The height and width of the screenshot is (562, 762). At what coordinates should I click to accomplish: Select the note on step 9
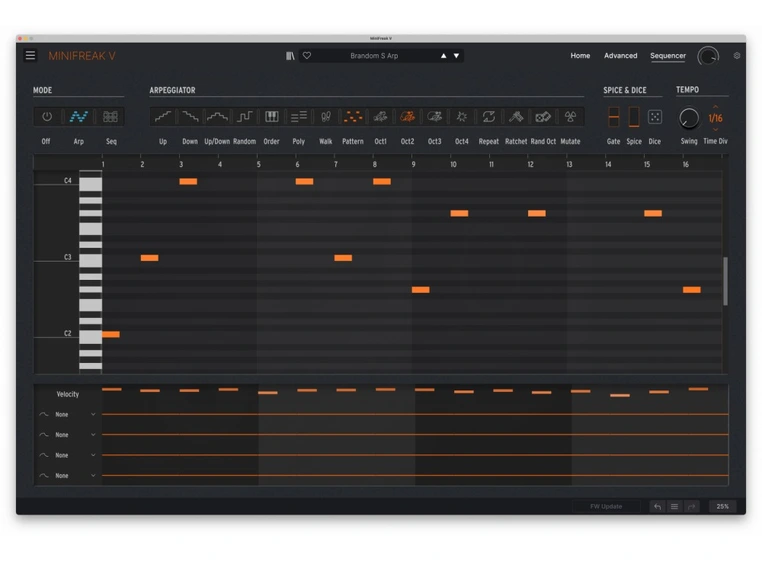420,290
